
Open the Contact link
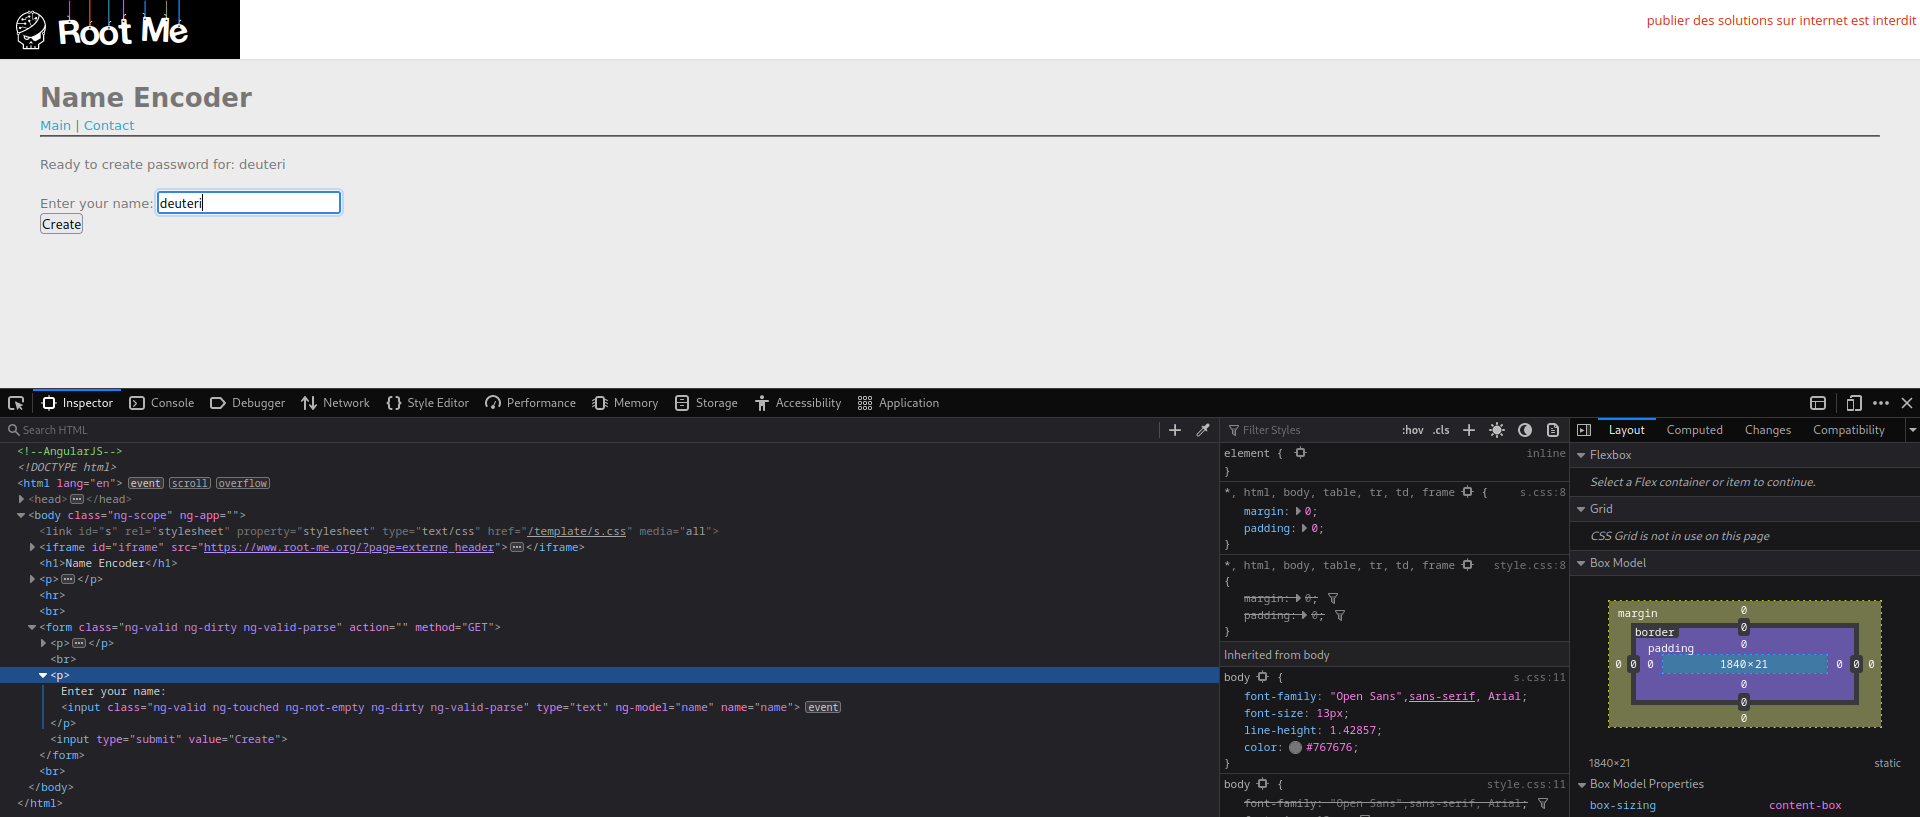tap(109, 125)
